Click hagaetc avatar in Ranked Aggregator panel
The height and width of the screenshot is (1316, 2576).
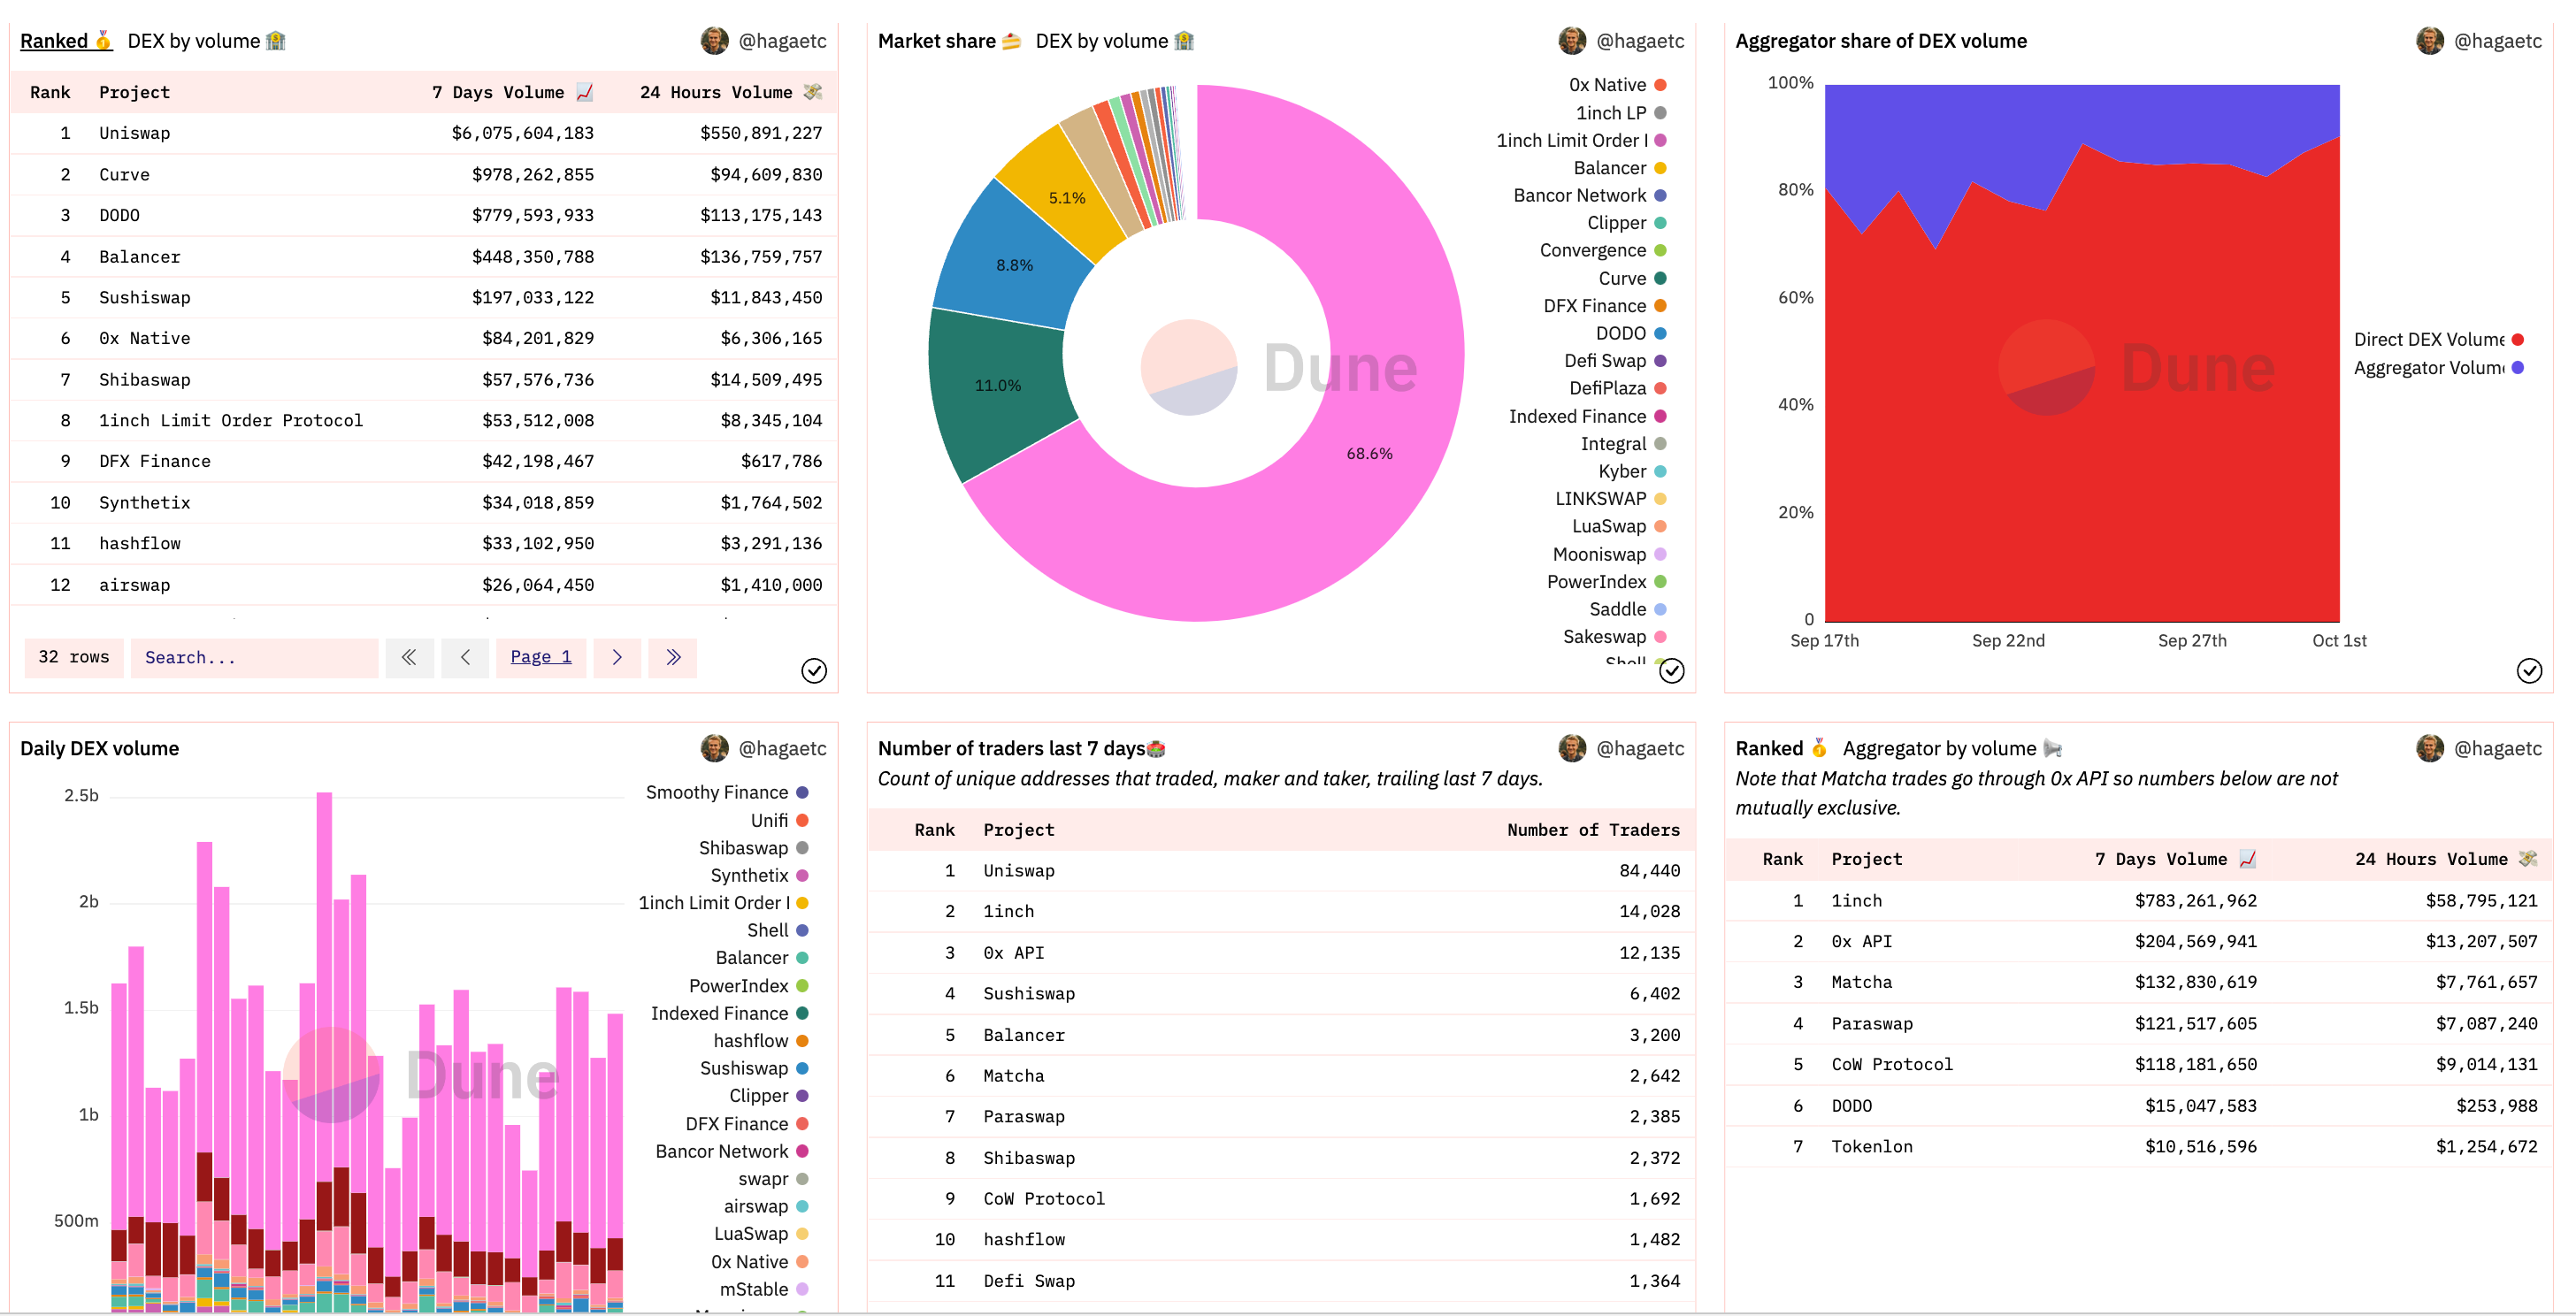(x=2430, y=748)
